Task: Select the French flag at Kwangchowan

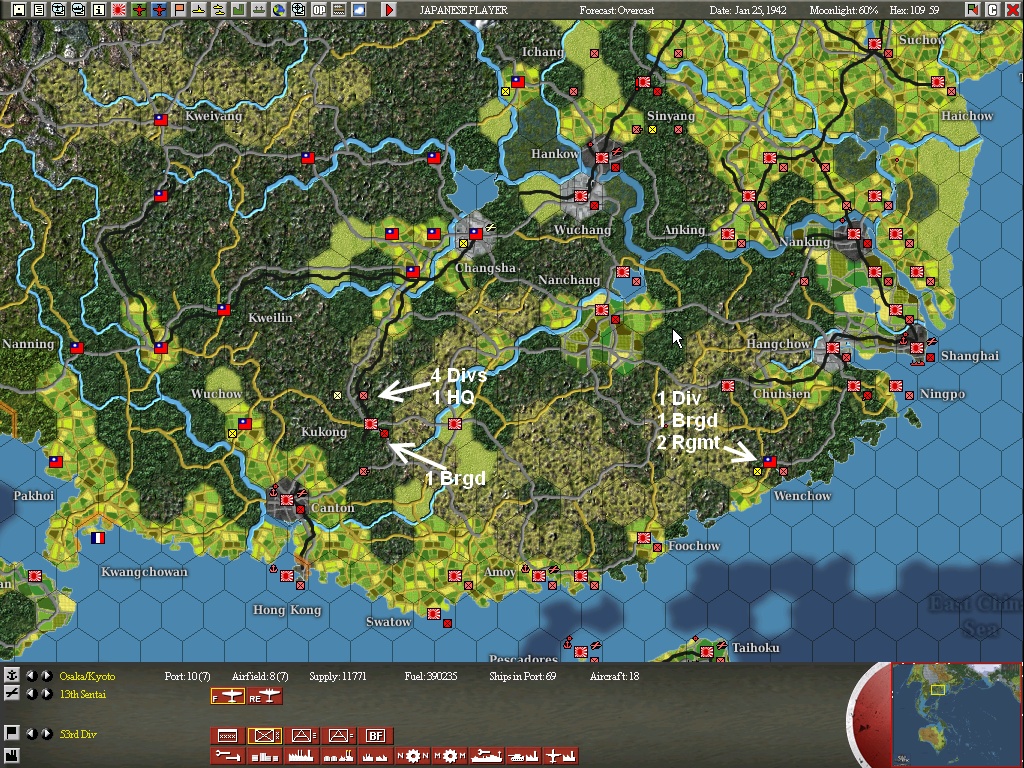Action: (x=97, y=538)
